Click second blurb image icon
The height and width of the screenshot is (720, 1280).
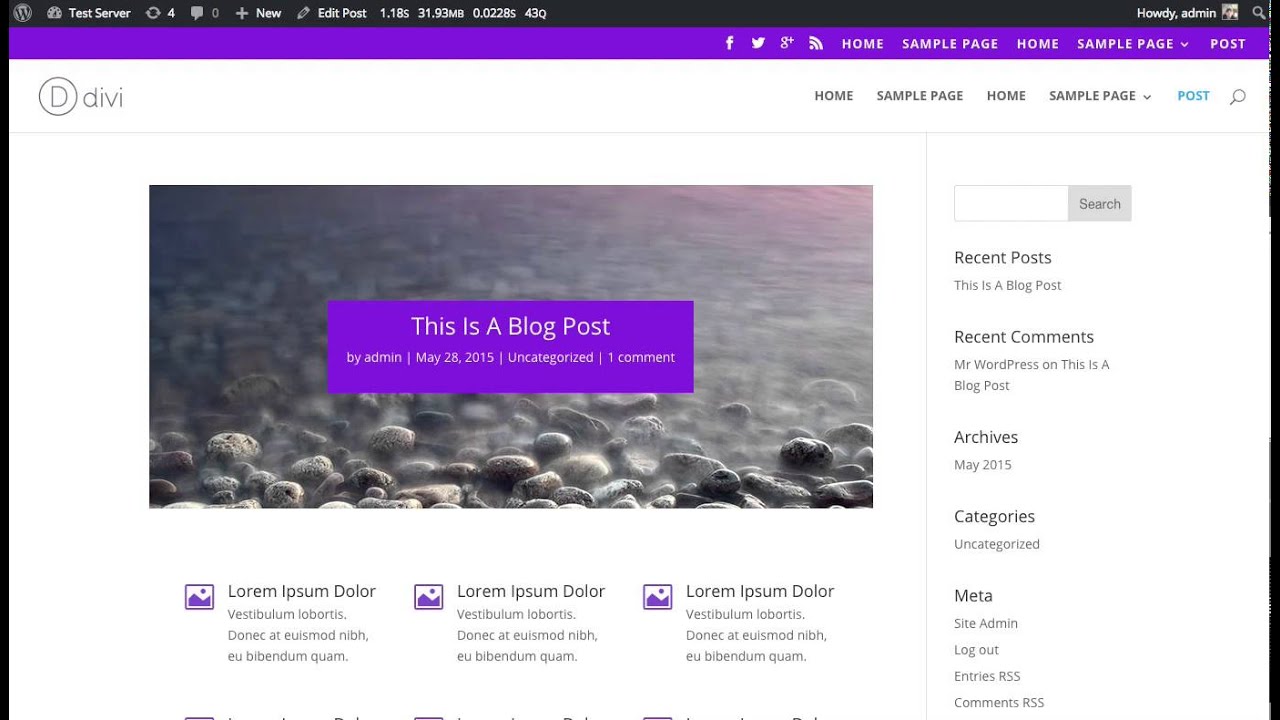click(429, 597)
